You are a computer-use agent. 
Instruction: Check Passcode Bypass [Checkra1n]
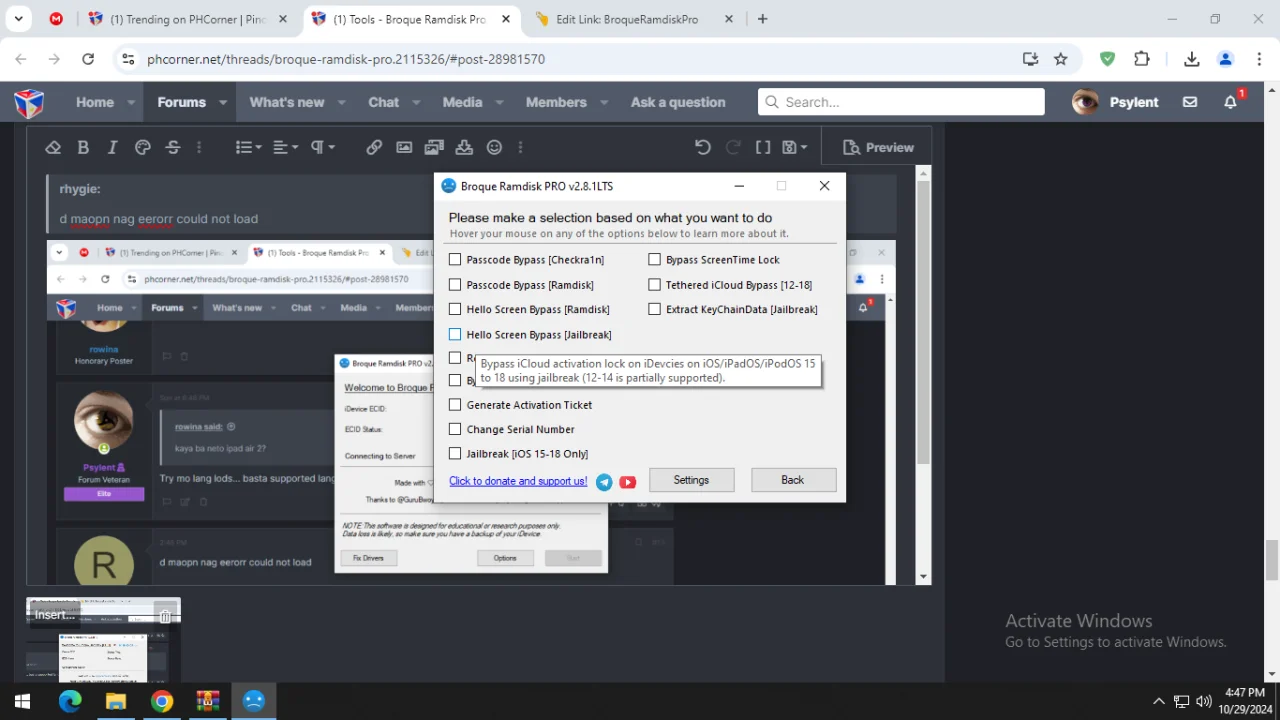click(455, 260)
